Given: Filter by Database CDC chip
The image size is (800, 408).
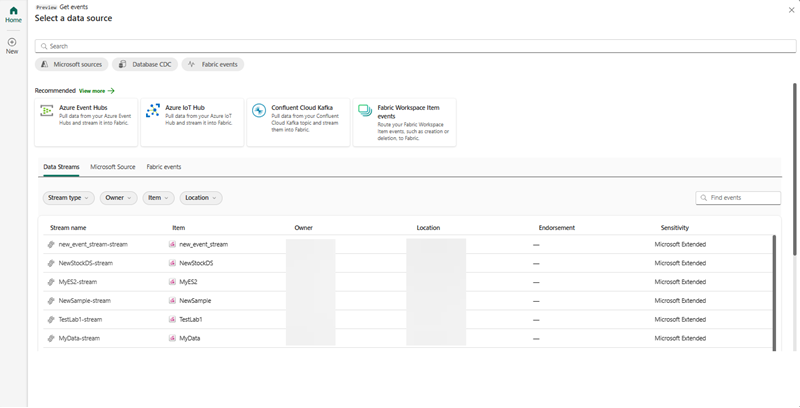Looking at the screenshot, I should [x=145, y=64].
